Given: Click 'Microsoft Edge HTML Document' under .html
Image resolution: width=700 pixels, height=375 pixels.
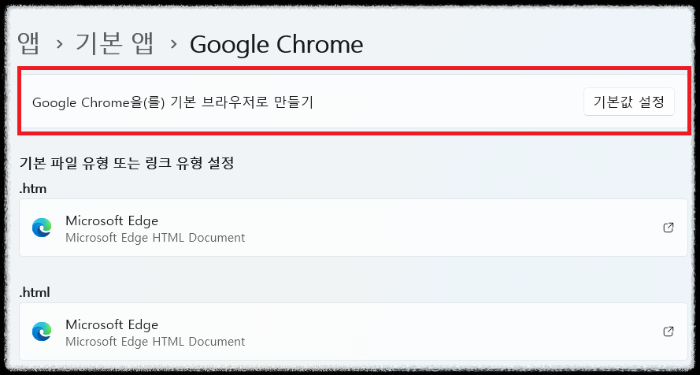Looking at the screenshot, I should click(x=155, y=342).
